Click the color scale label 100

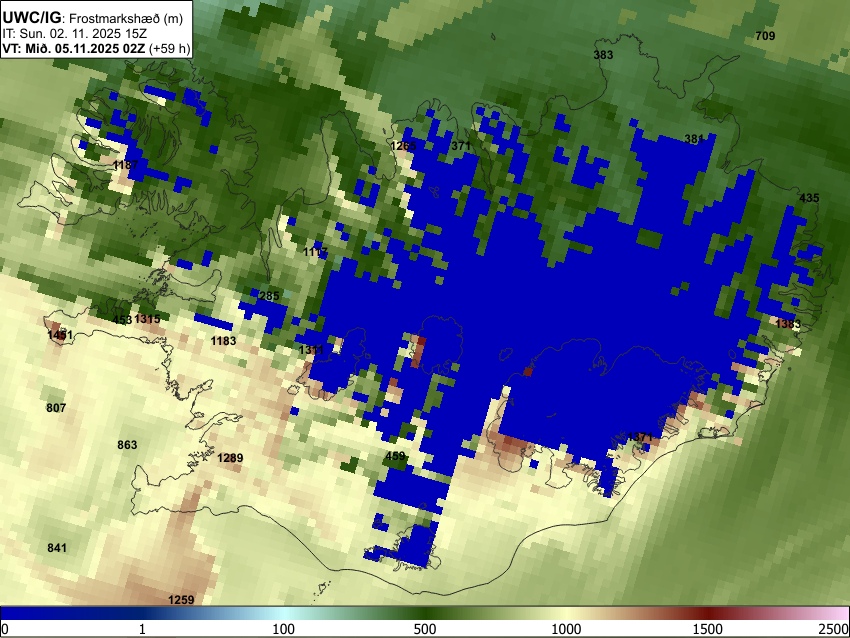pos(283,629)
